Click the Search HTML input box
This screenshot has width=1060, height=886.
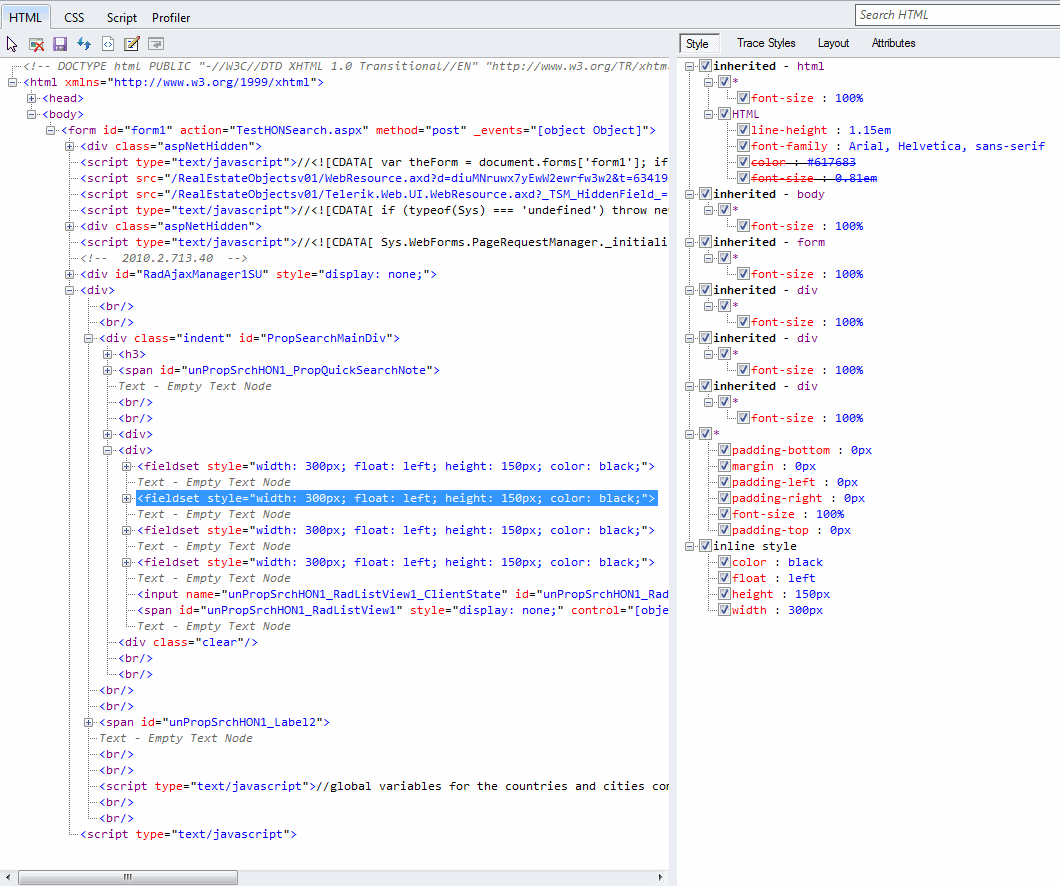click(x=956, y=15)
